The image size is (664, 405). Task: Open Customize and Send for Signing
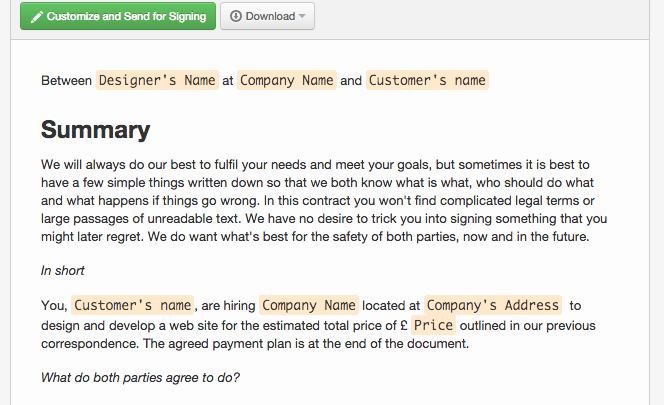coord(118,16)
